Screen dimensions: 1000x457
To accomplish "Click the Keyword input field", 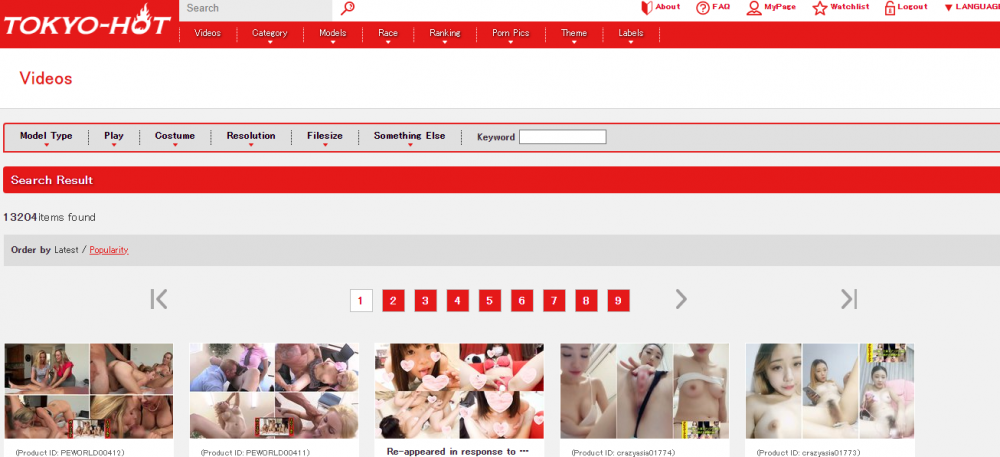I will (562, 137).
